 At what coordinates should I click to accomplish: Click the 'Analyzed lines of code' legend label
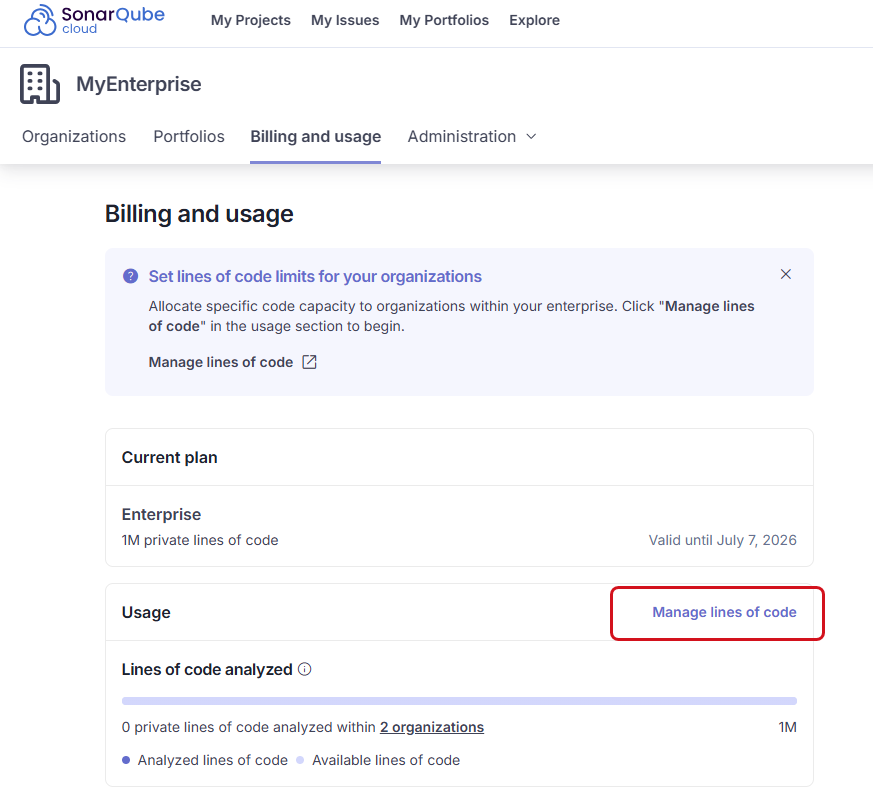(213, 760)
